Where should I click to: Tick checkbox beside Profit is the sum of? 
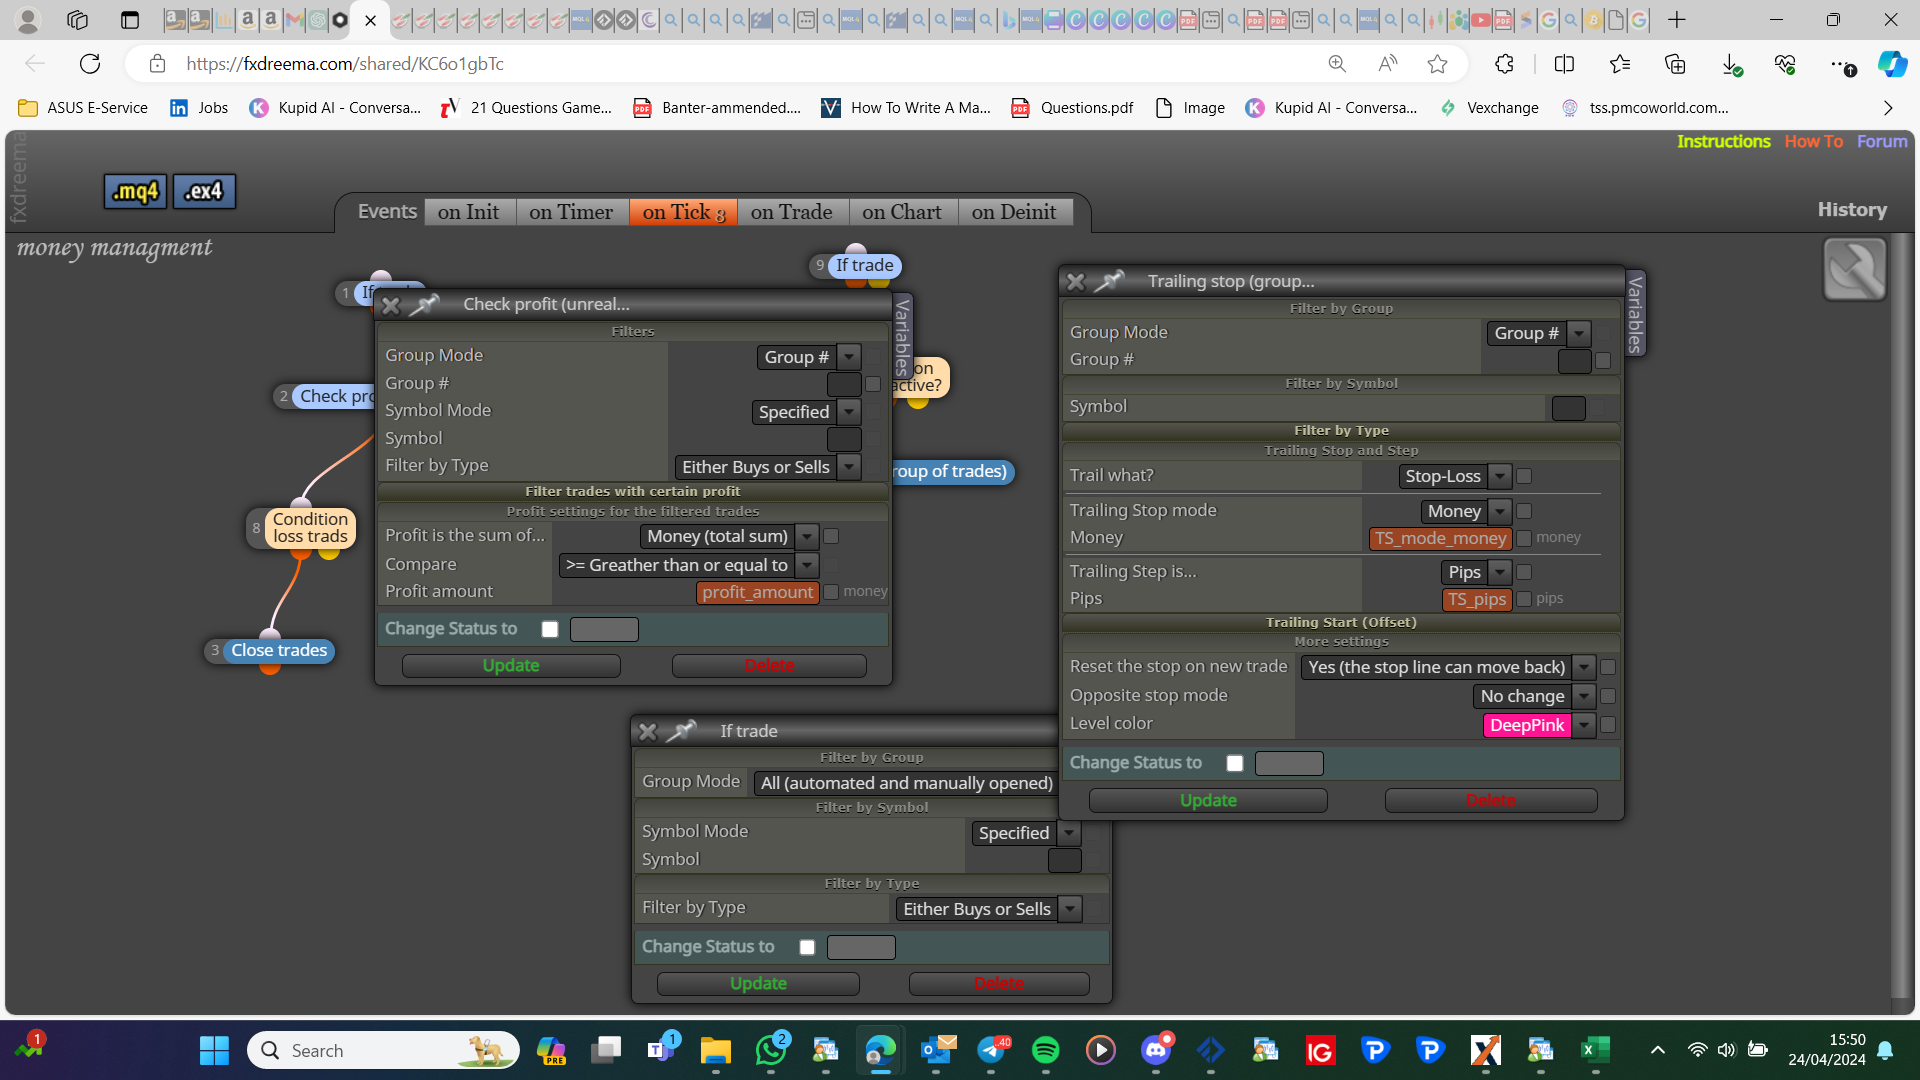pyautogui.click(x=830, y=536)
